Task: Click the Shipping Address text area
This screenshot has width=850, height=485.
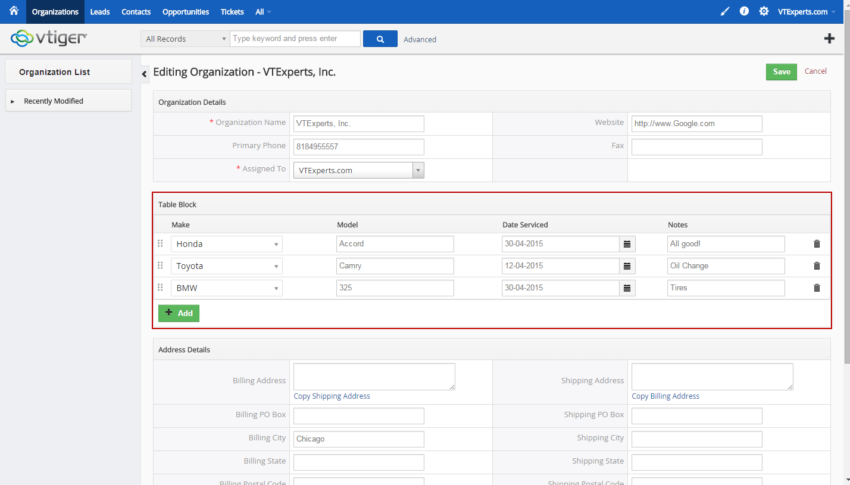Action: click(x=712, y=377)
